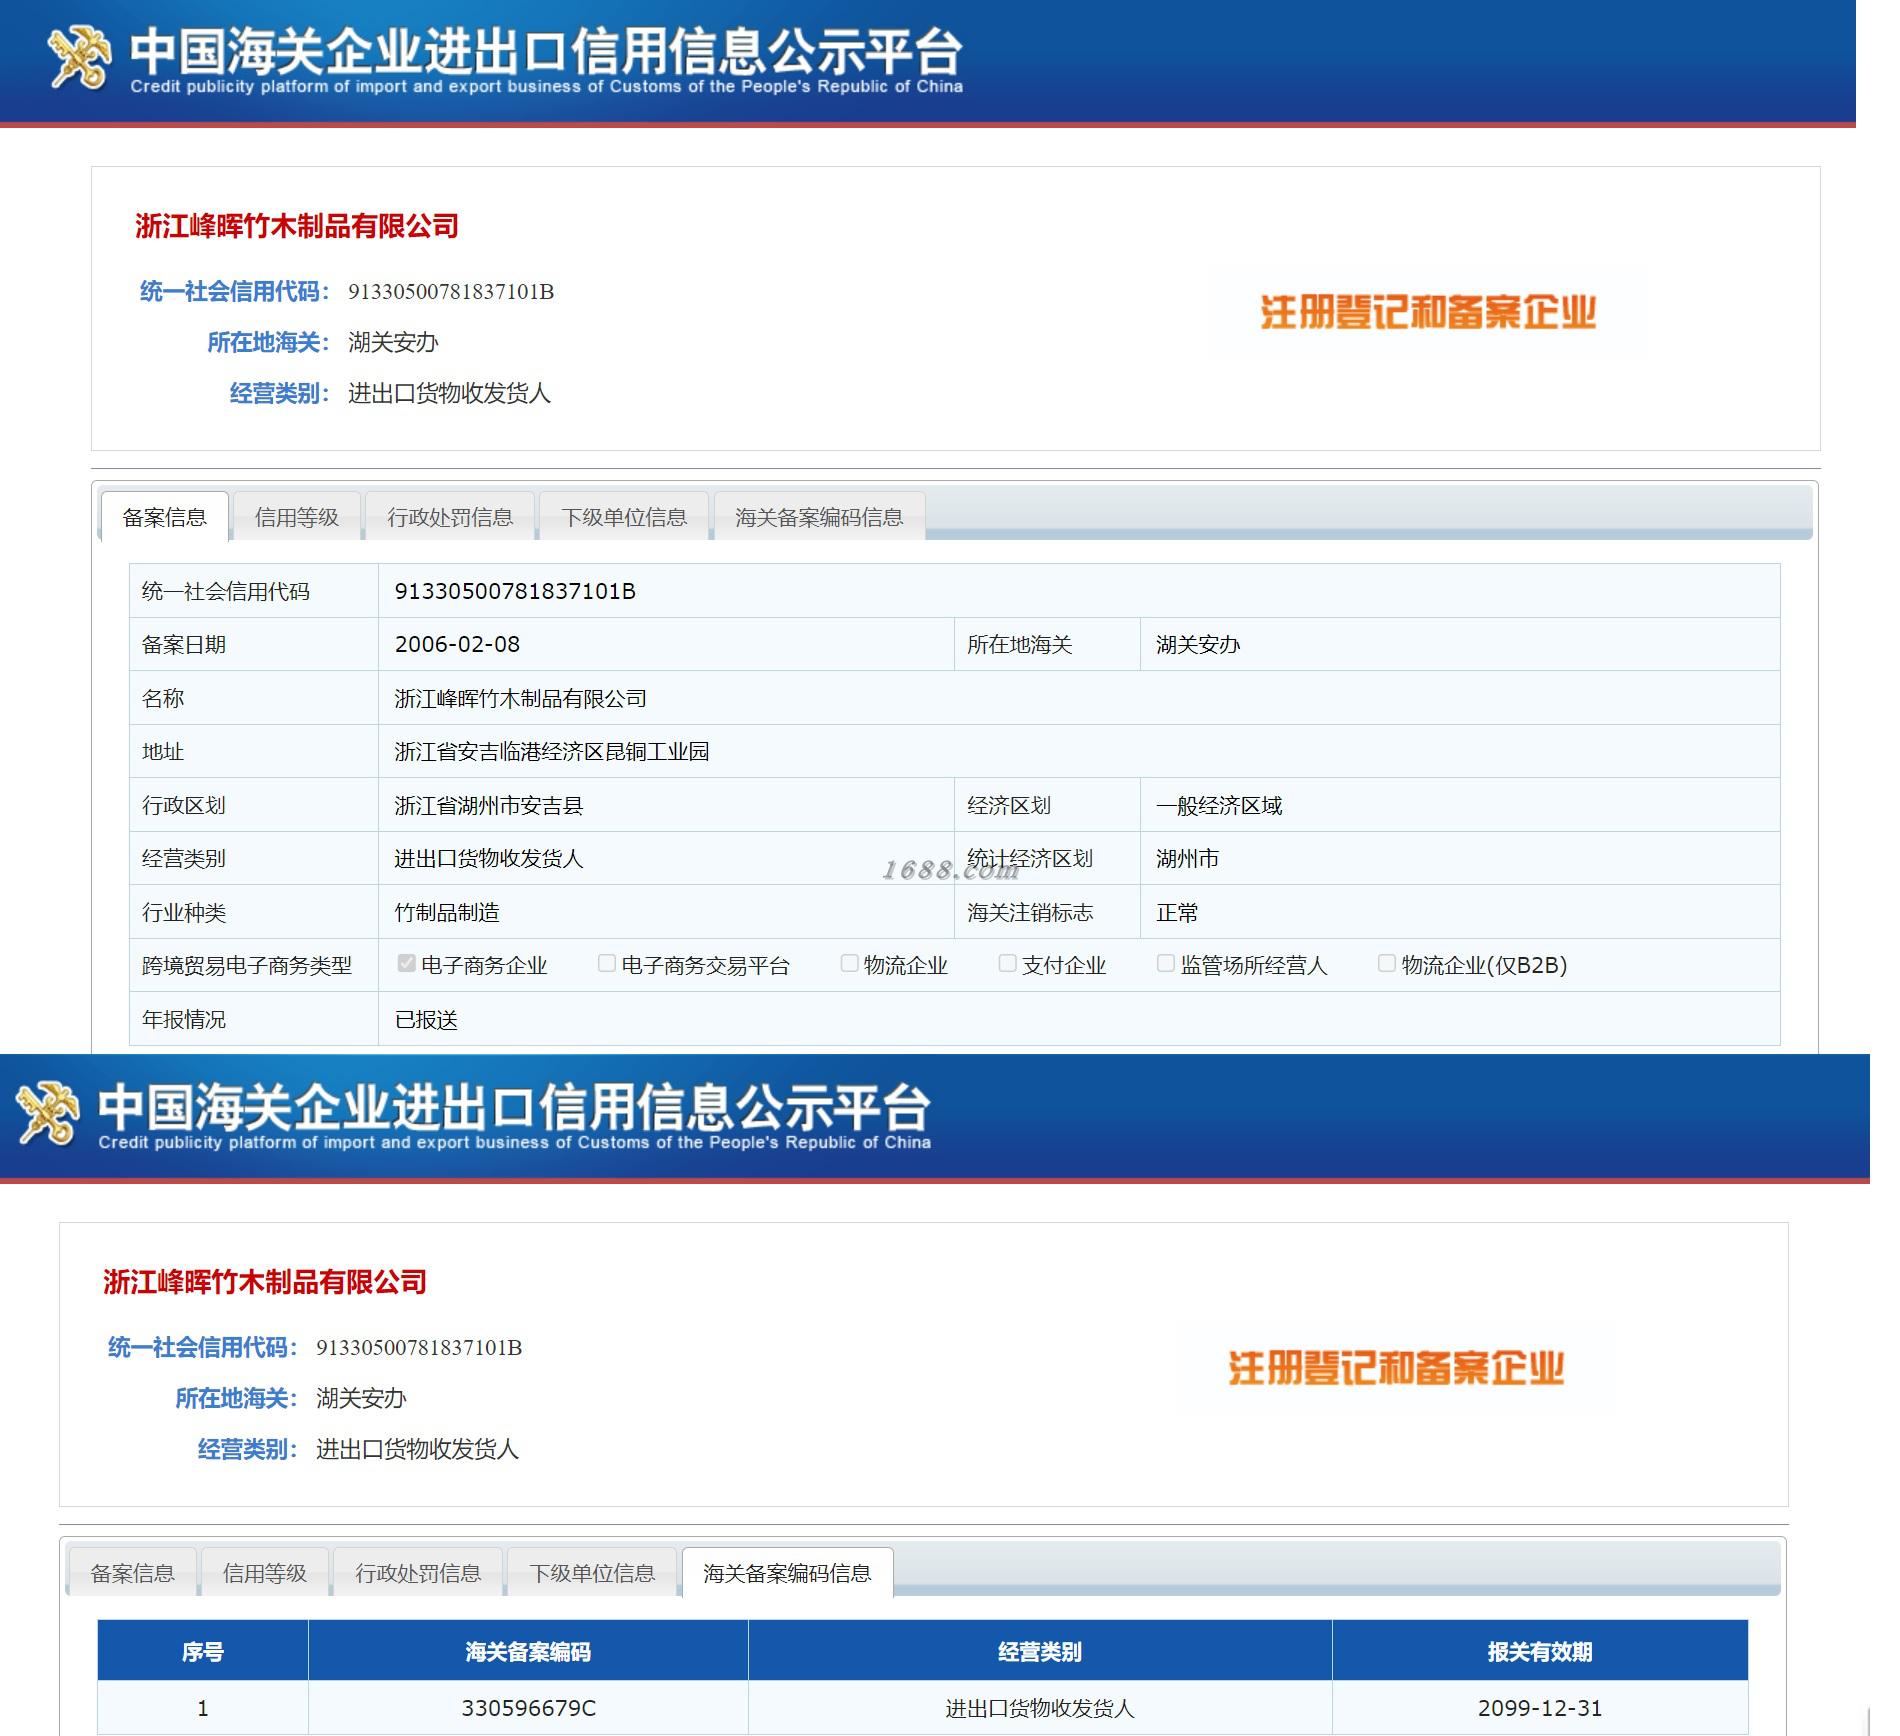Click 正常 customs cancellation status
1900x1736 pixels.
tap(1177, 912)
